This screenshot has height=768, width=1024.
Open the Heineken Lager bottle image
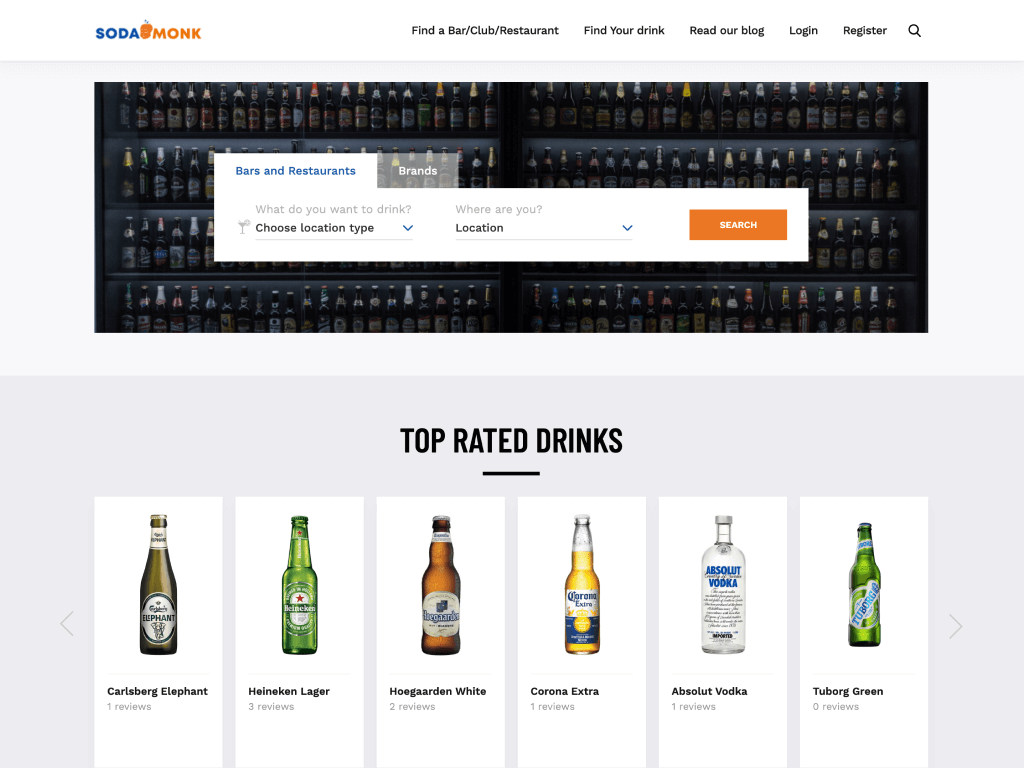pos(300,584)
